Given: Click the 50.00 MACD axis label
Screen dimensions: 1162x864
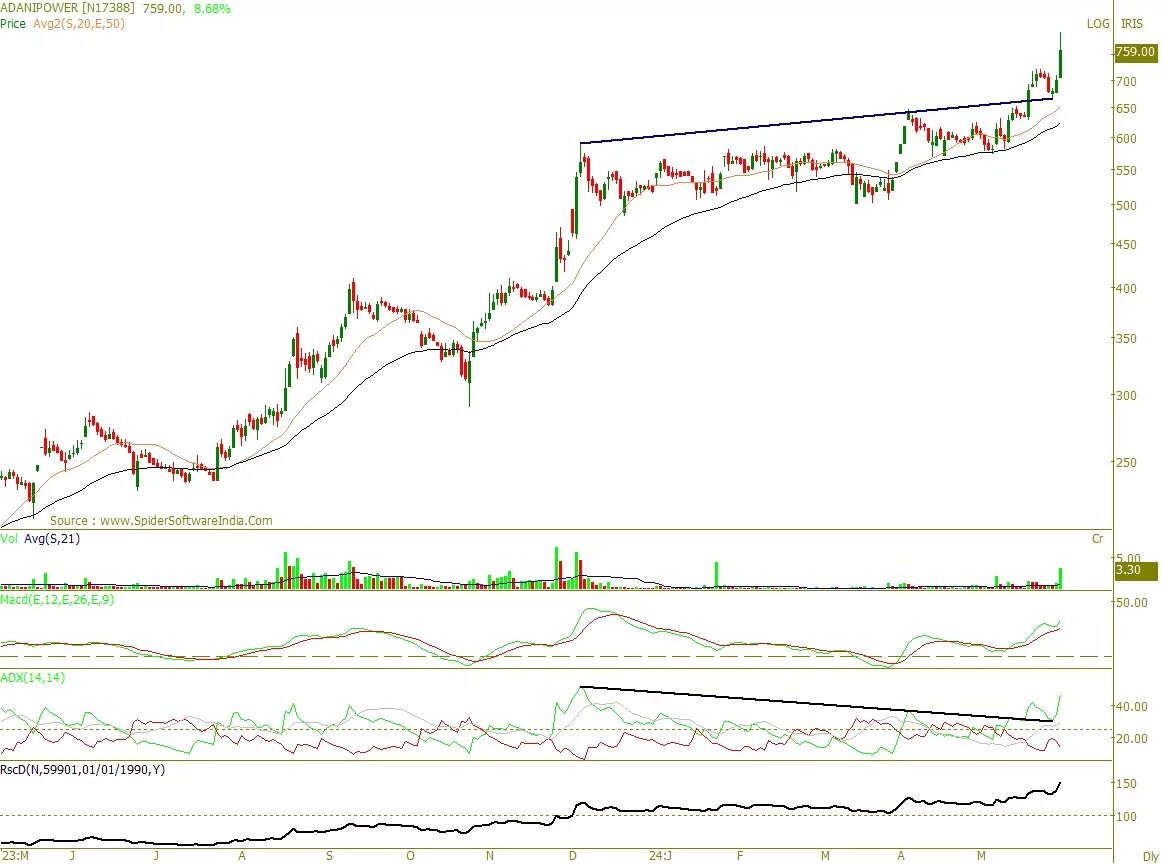Looking at the screenshot, I should 1131,602.
